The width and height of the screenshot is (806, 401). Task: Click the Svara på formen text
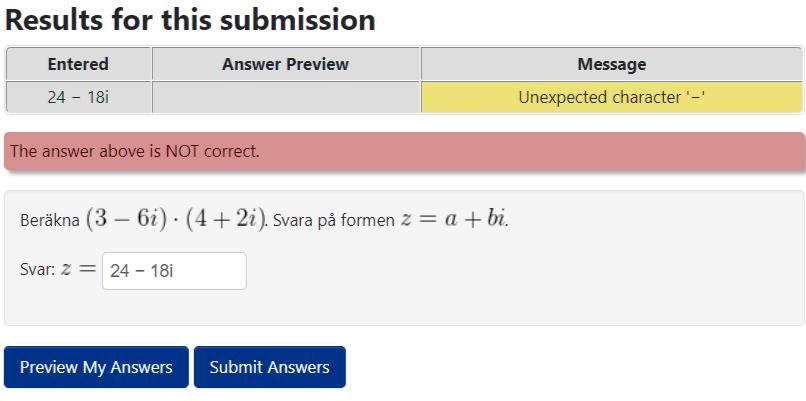pyautogui.click(x=333, y=220)
